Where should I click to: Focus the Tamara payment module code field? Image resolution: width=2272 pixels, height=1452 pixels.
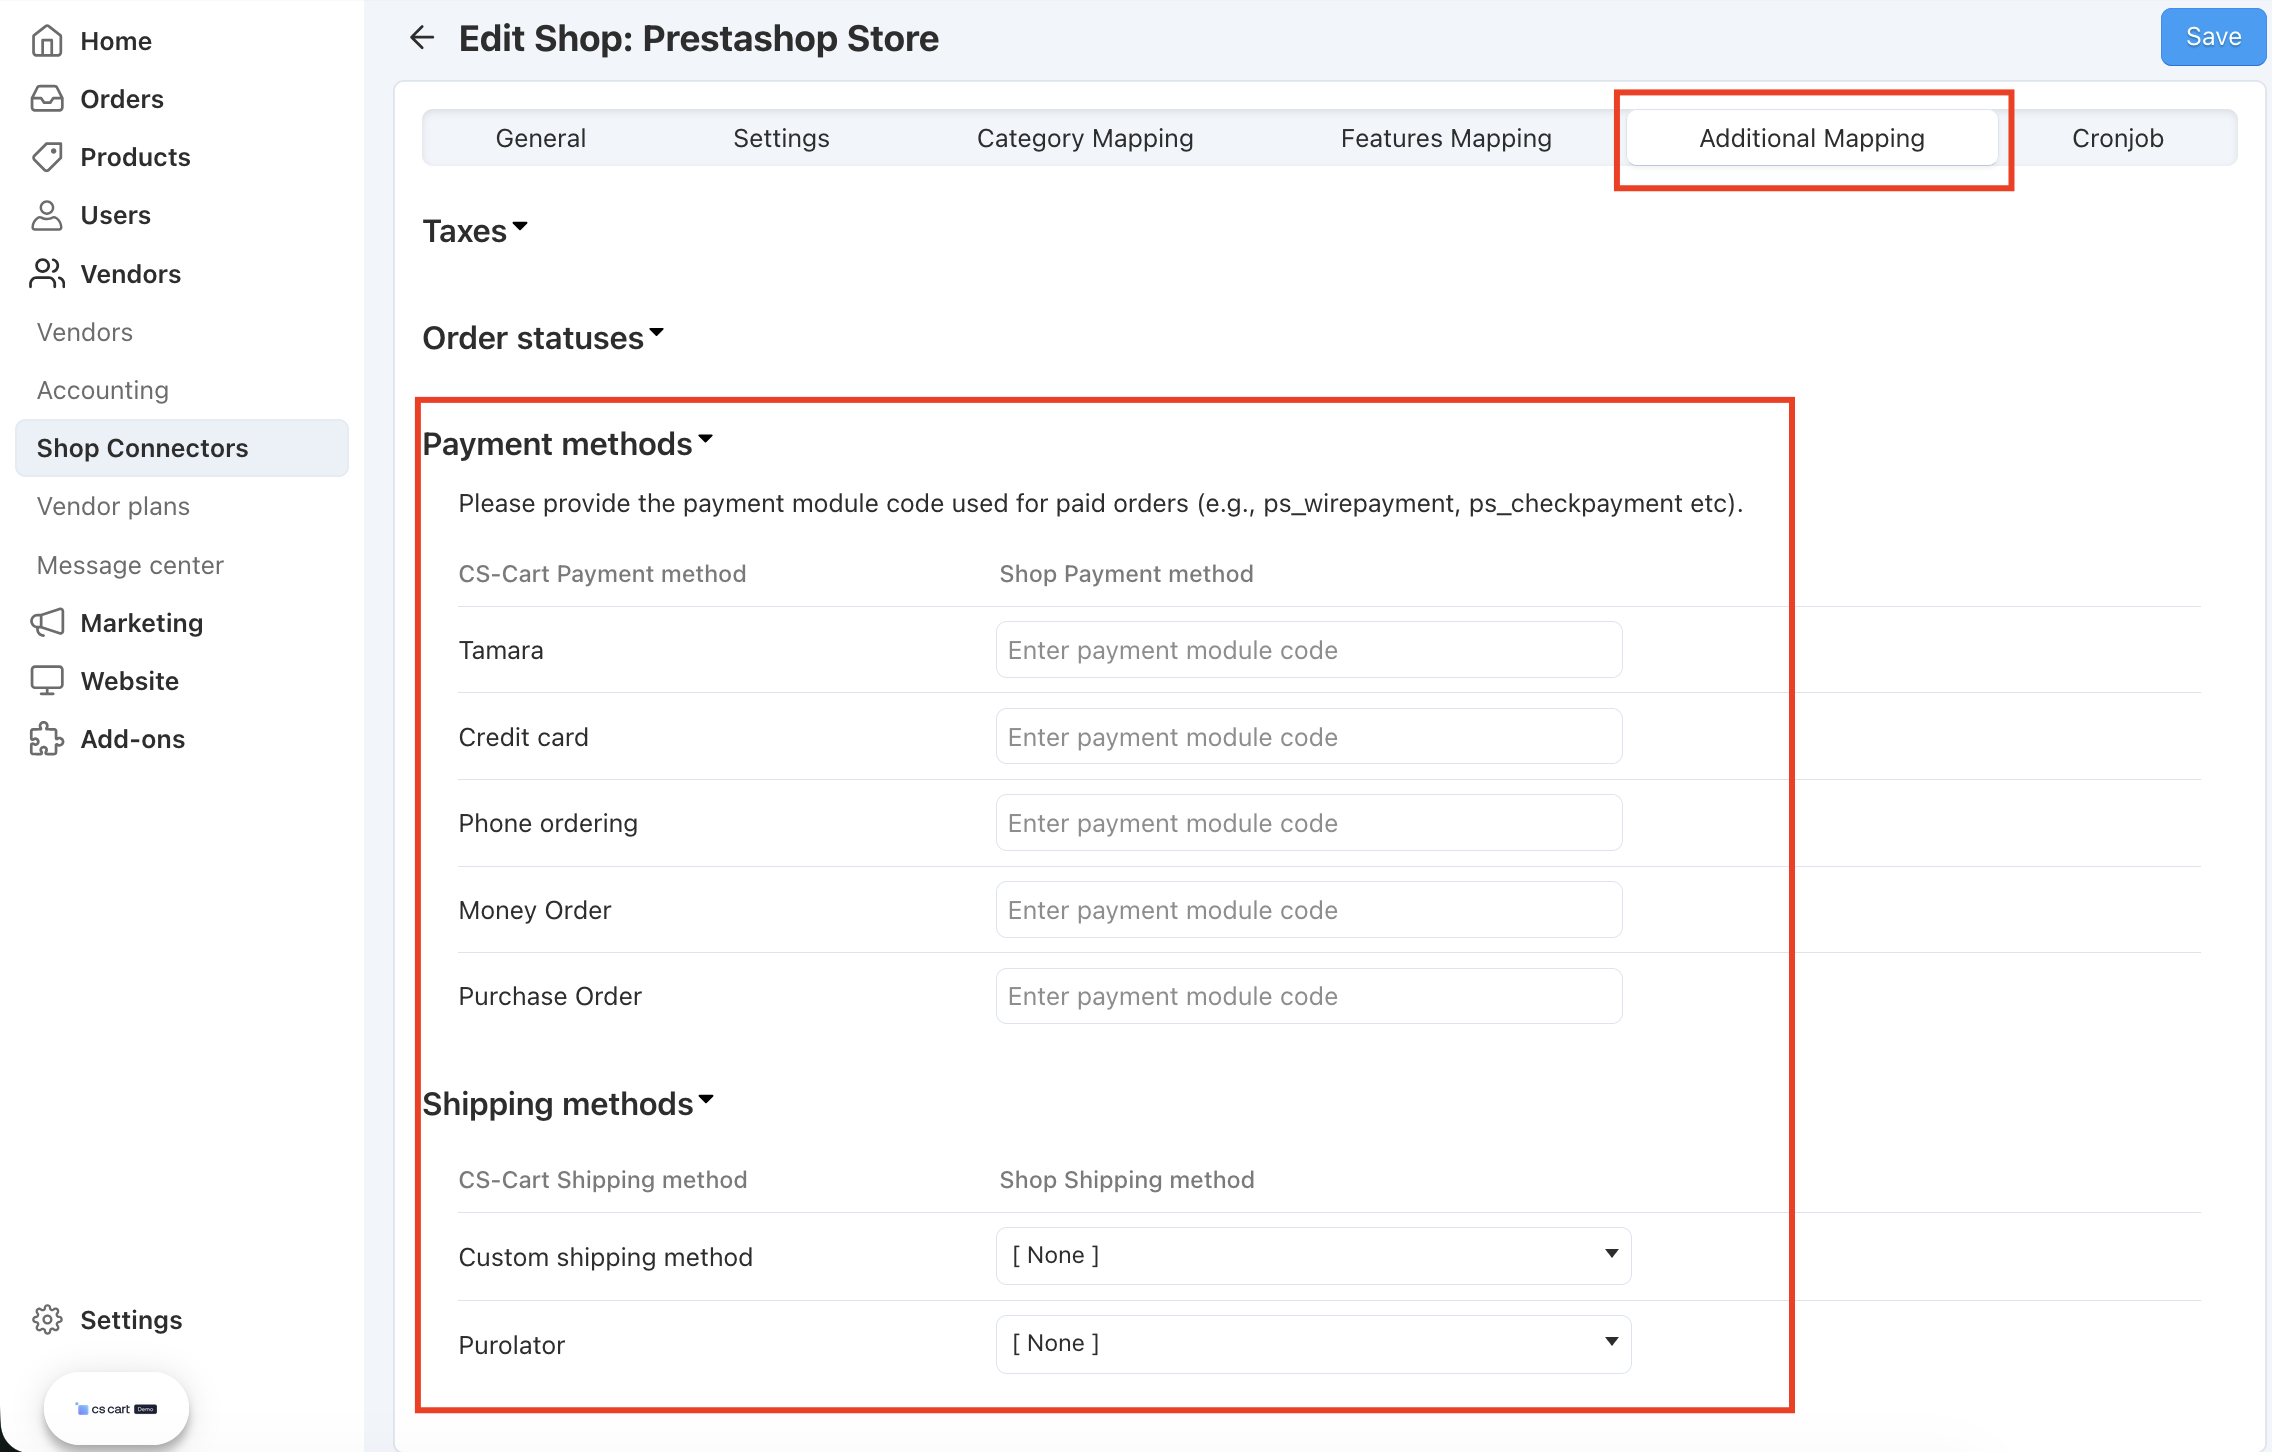pyautogui.click(x=1309, y=650)
